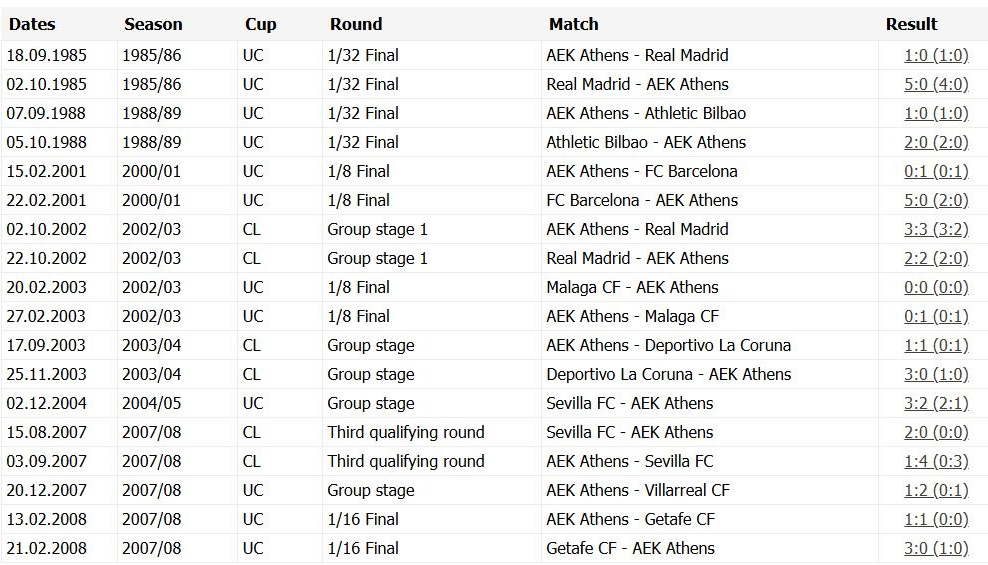Open the 3:2 (2:1) Sevilla result link

[935, 403]
